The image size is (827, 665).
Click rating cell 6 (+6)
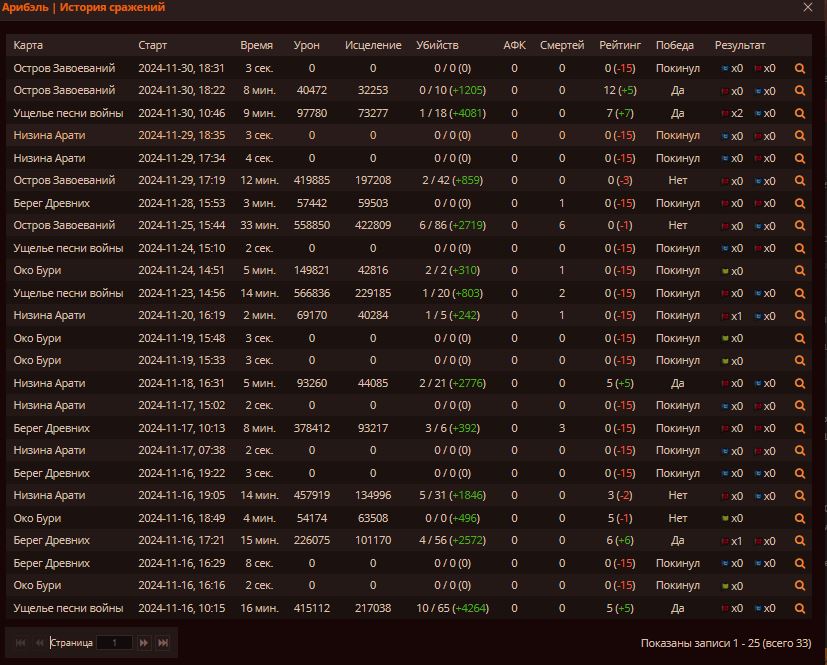coord(620,540)
